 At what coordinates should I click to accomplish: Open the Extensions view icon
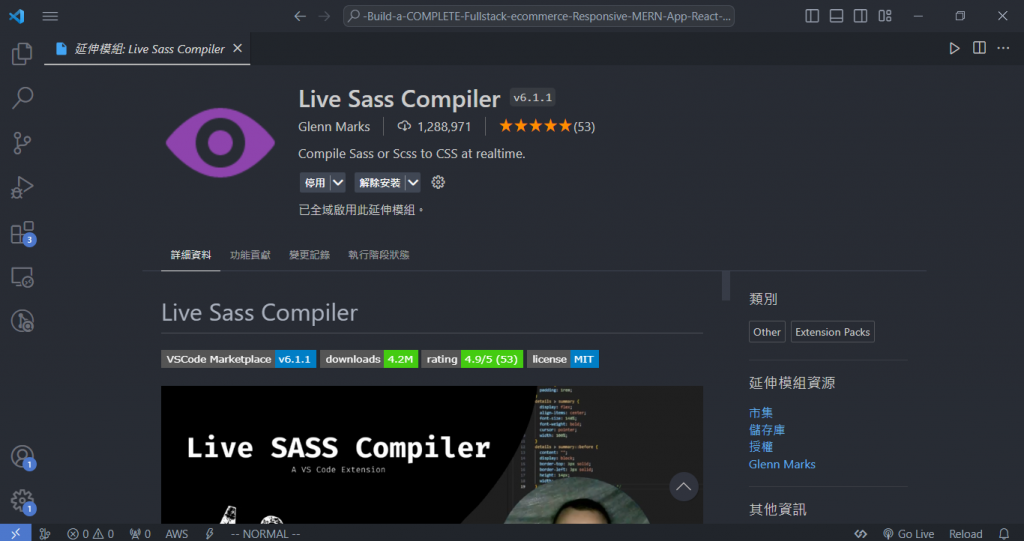[23, 233]
